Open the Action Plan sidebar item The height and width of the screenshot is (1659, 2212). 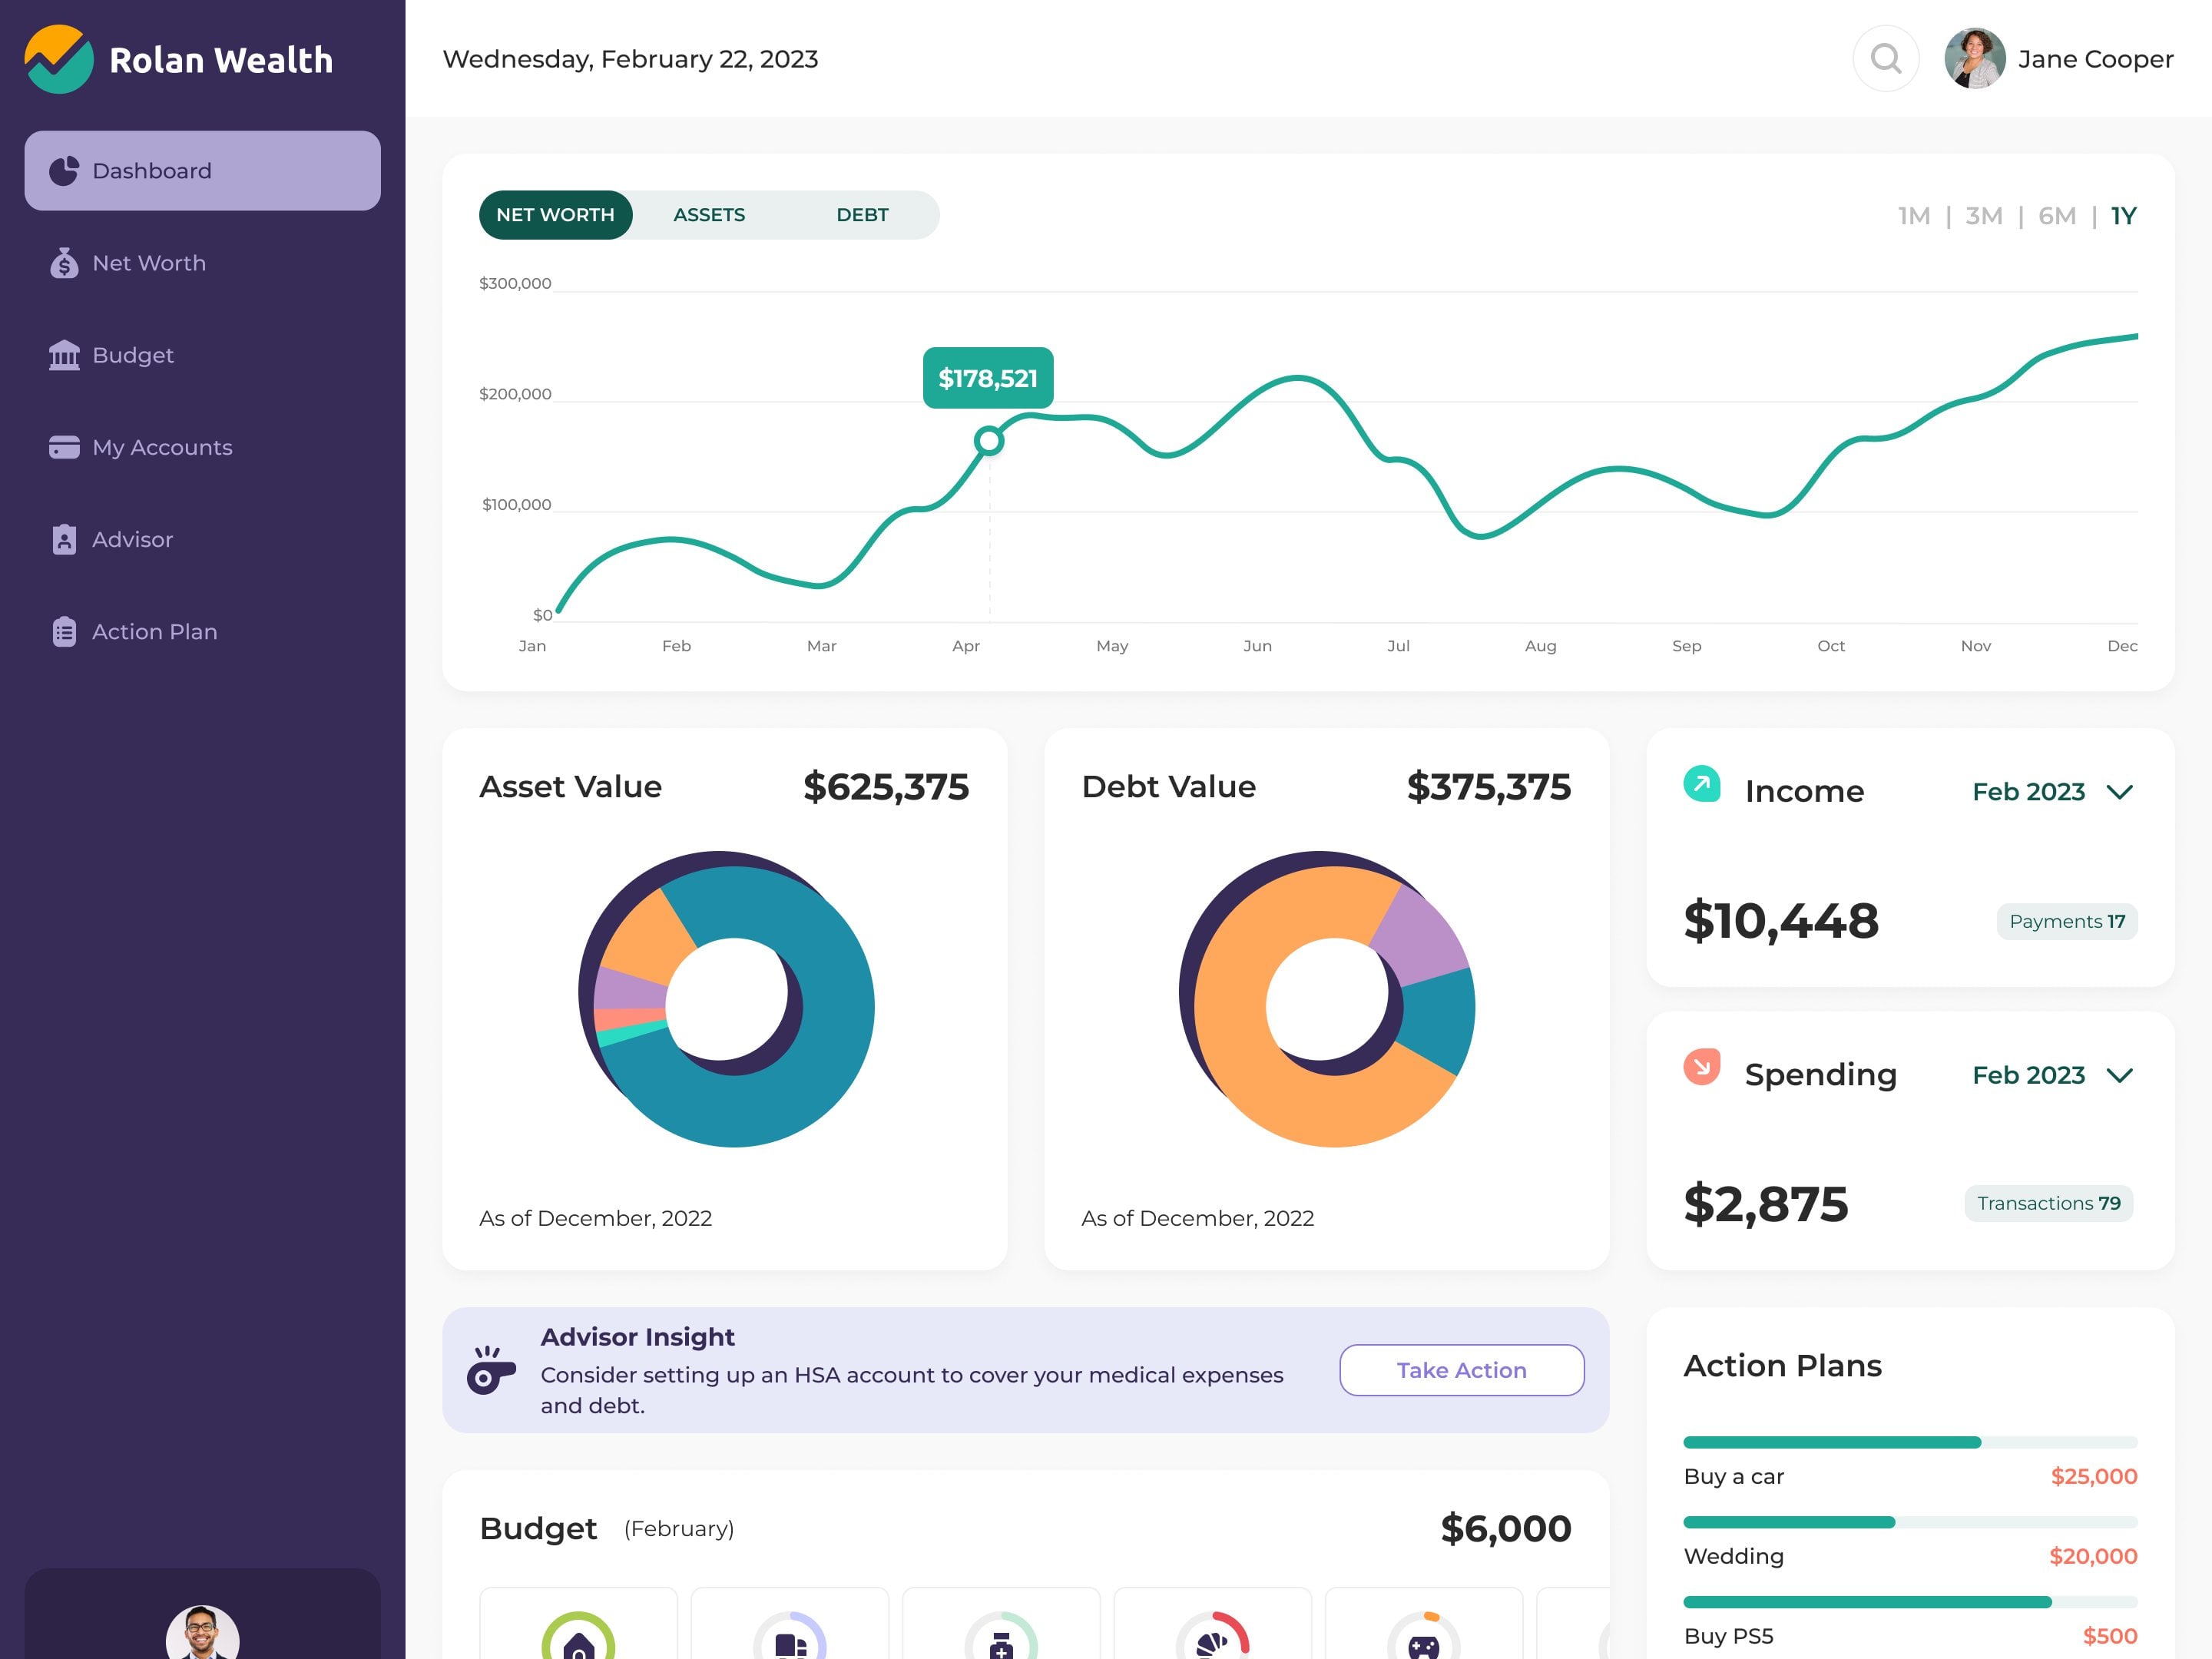point(202,631)
